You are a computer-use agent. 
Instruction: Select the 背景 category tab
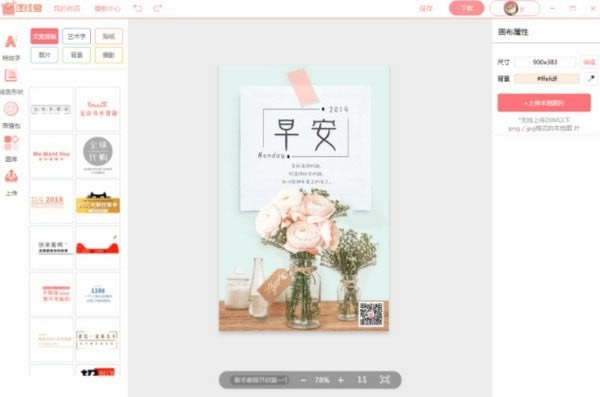coord(77,55)
